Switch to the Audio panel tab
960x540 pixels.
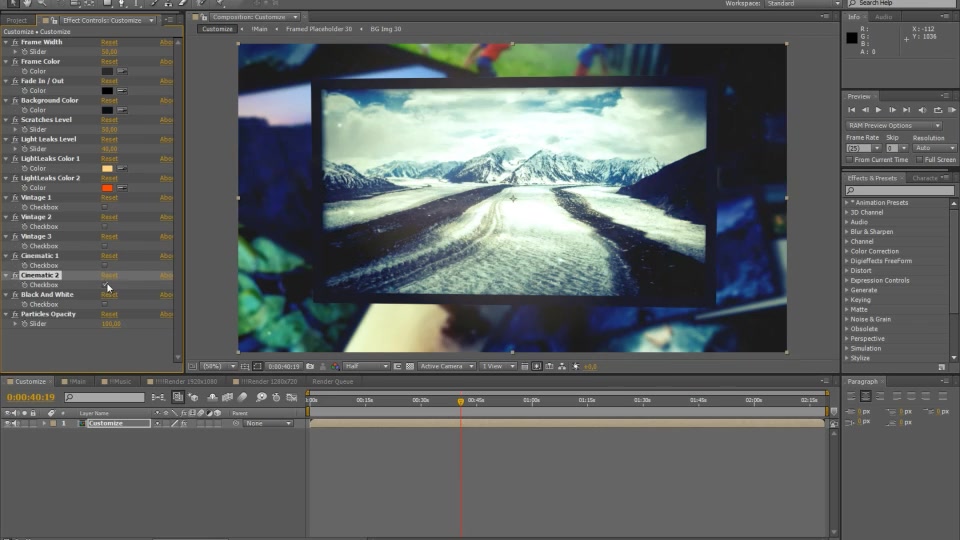coord(883,17)
